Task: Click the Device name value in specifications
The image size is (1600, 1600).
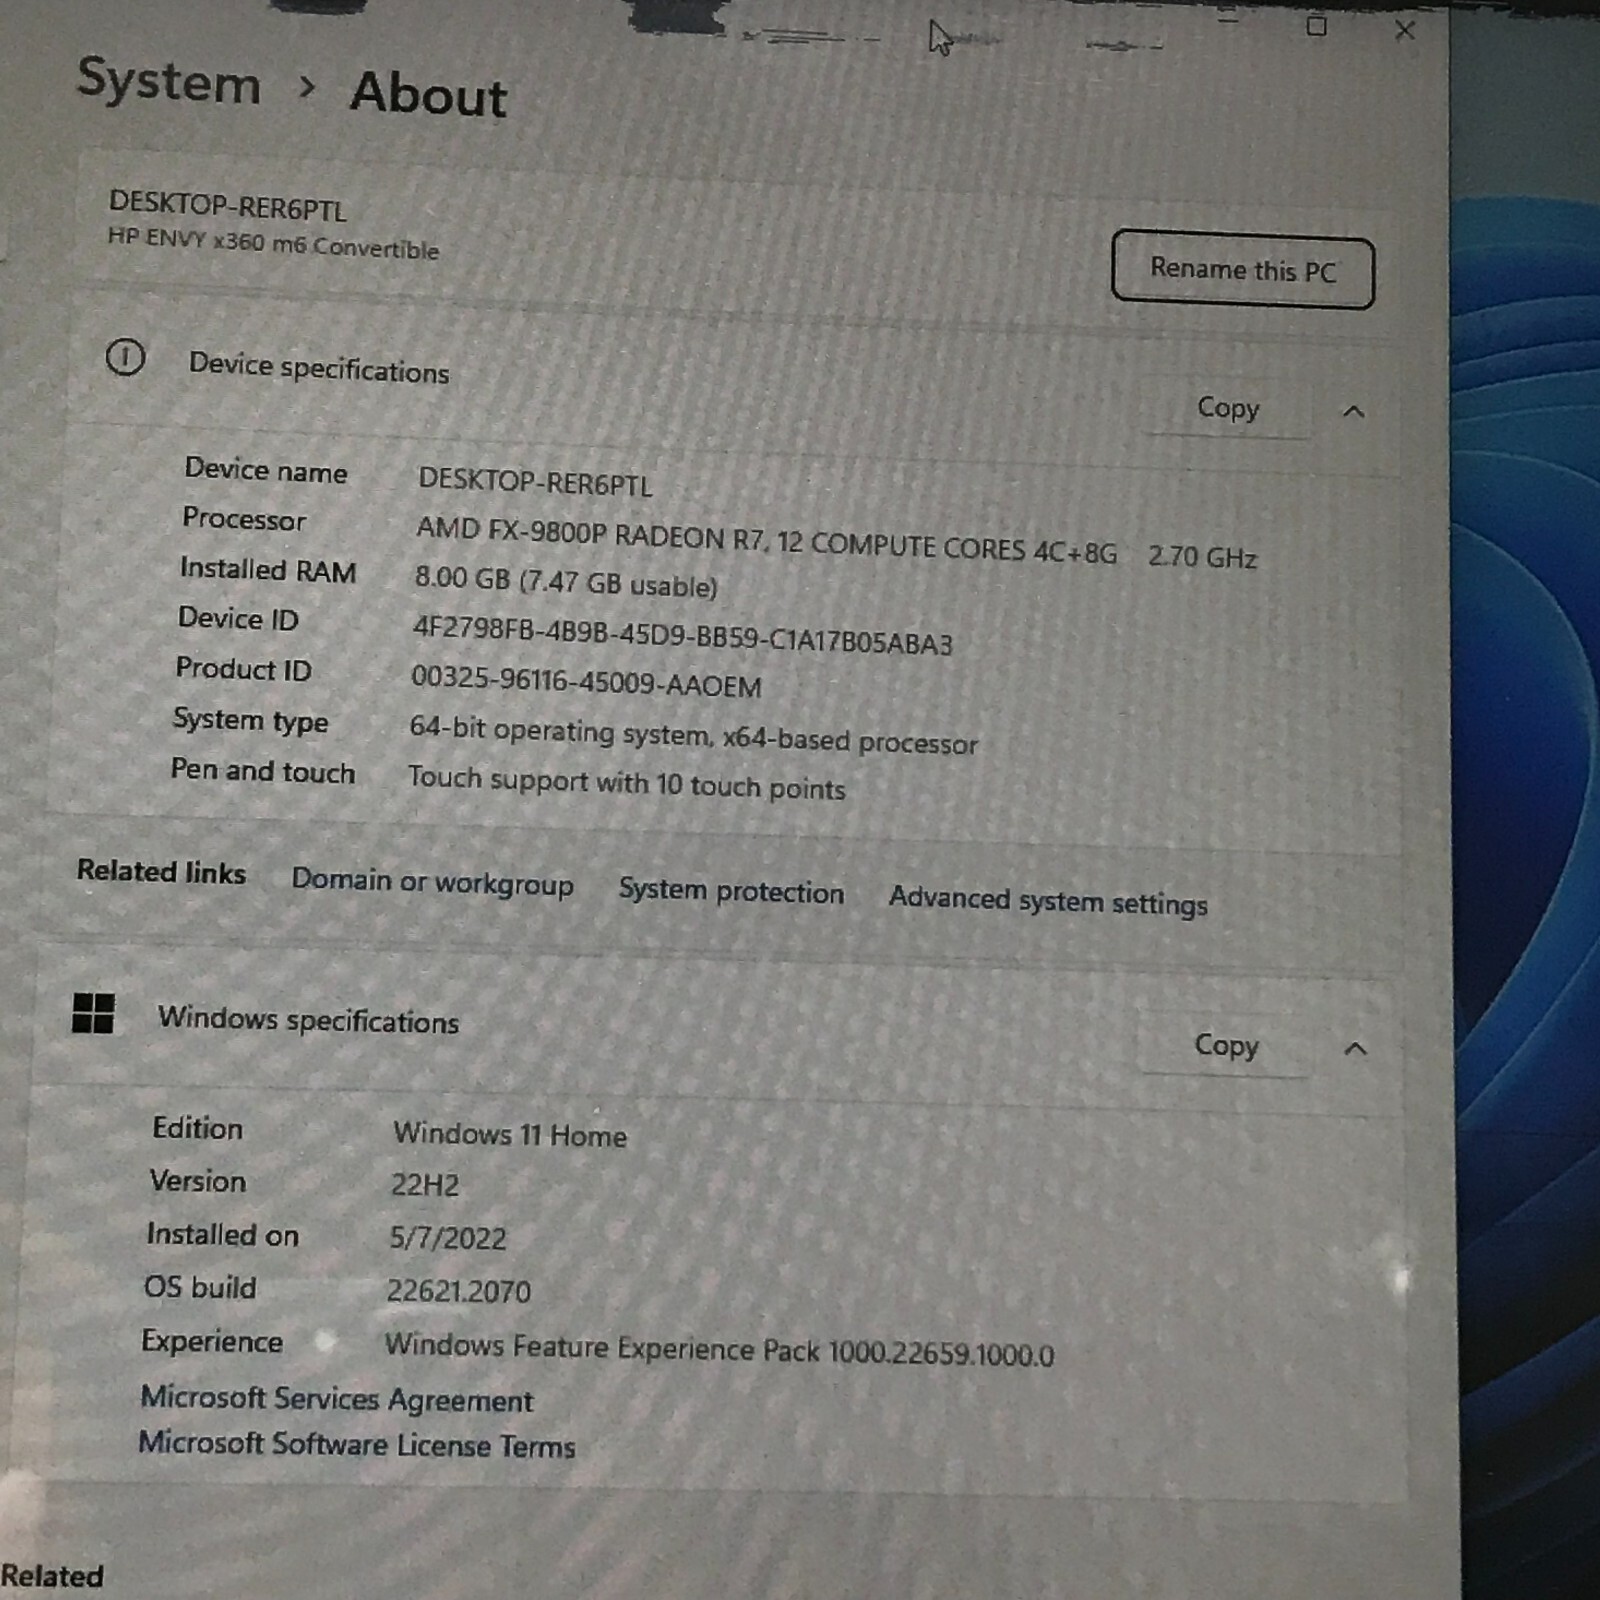Action: point(535,482)
